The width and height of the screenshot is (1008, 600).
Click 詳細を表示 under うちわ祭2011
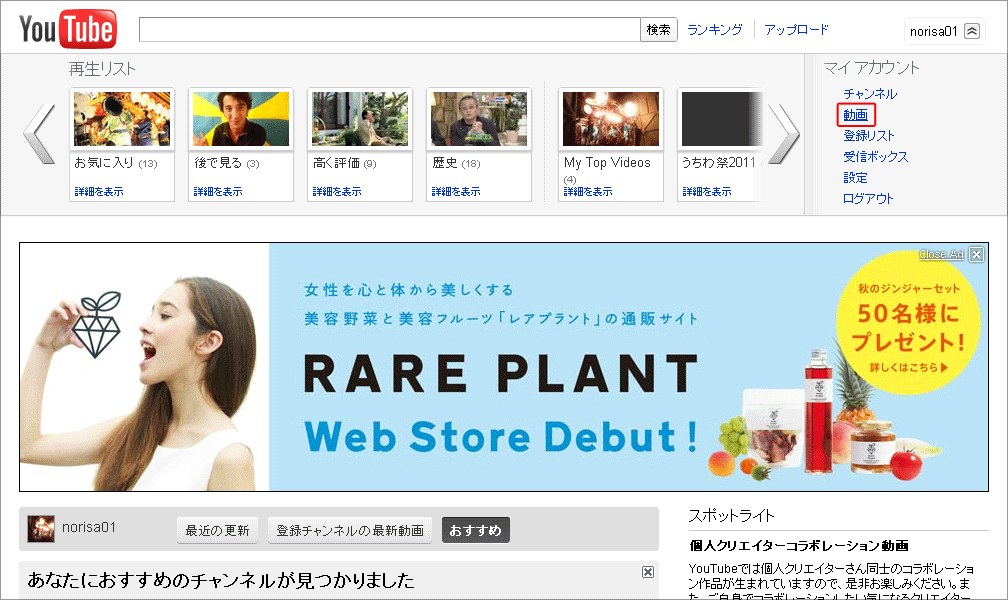click(707, 192)
